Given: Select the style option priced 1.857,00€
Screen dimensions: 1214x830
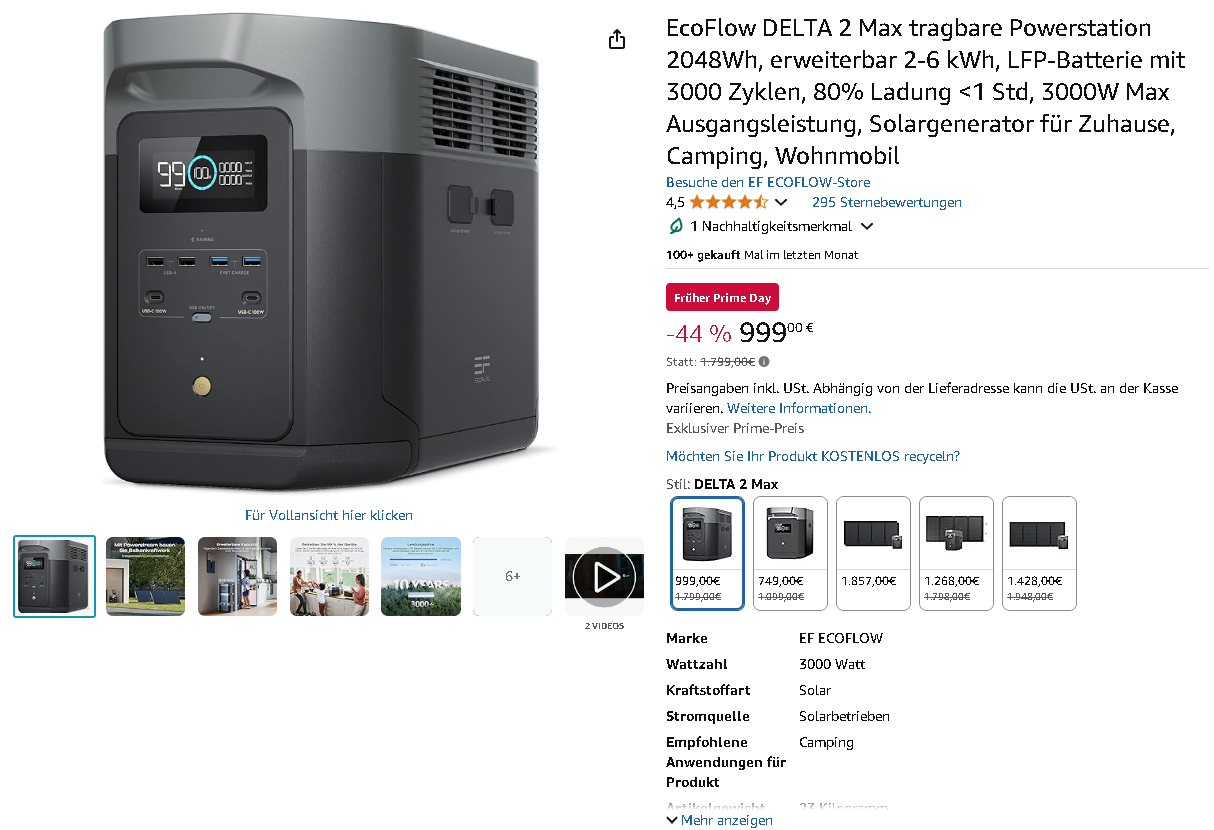Looking at the screenshot, I should (x=873, y=553).
